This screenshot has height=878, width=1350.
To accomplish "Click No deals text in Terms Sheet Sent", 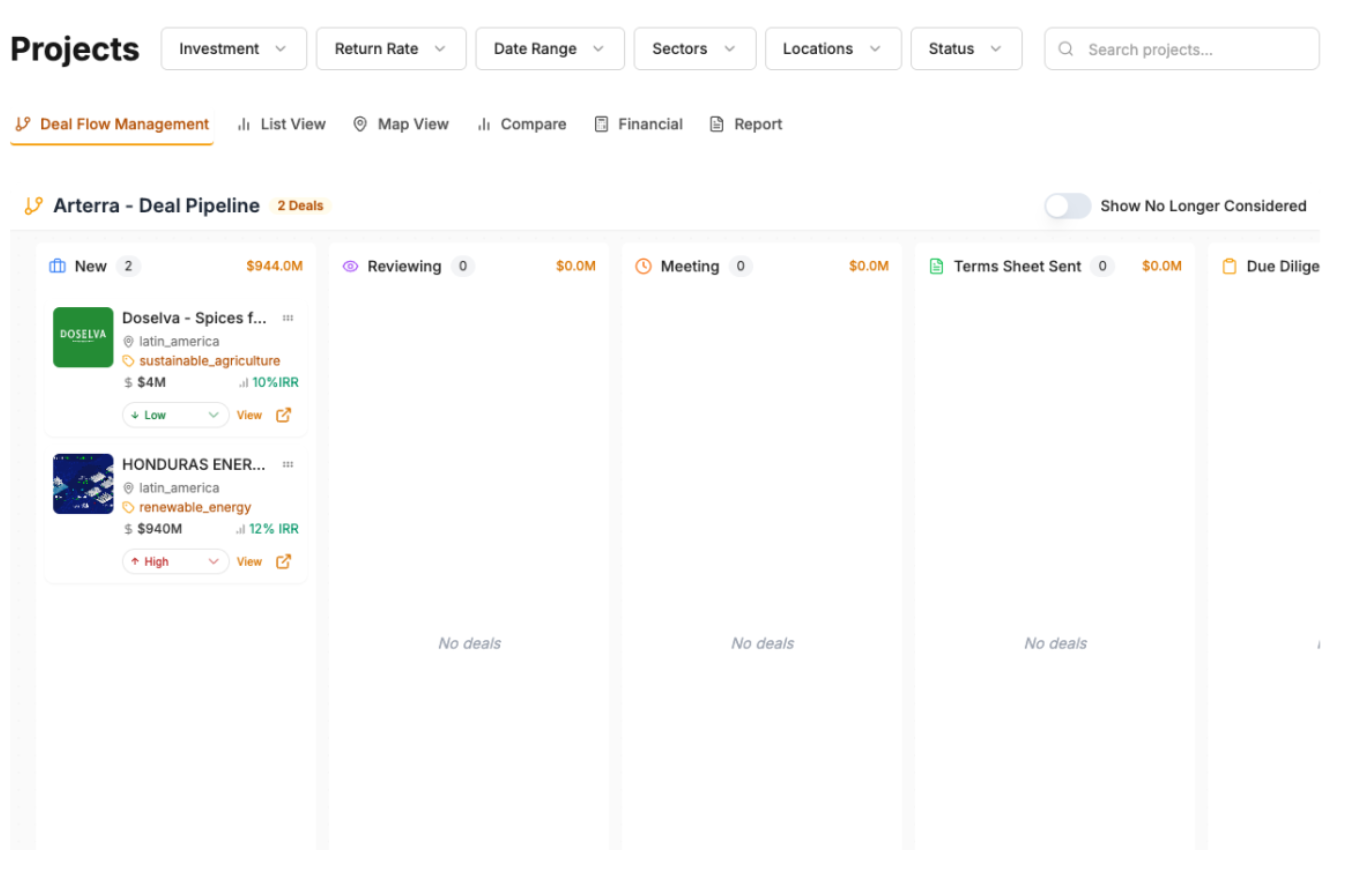I will [1055, 643].
